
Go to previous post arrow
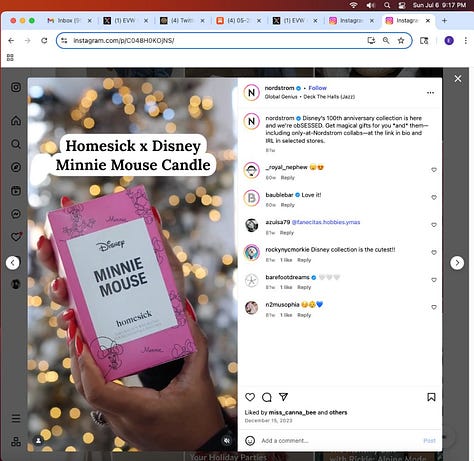[13, 263]
